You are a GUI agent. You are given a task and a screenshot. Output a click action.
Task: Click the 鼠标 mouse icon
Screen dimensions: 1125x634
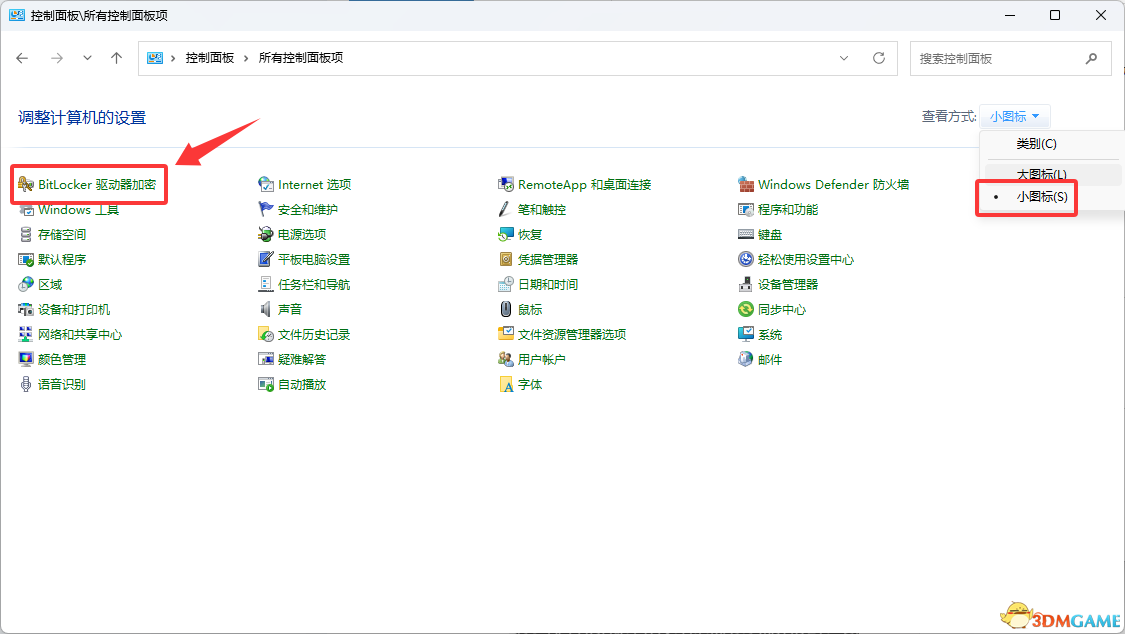[506, 310]
